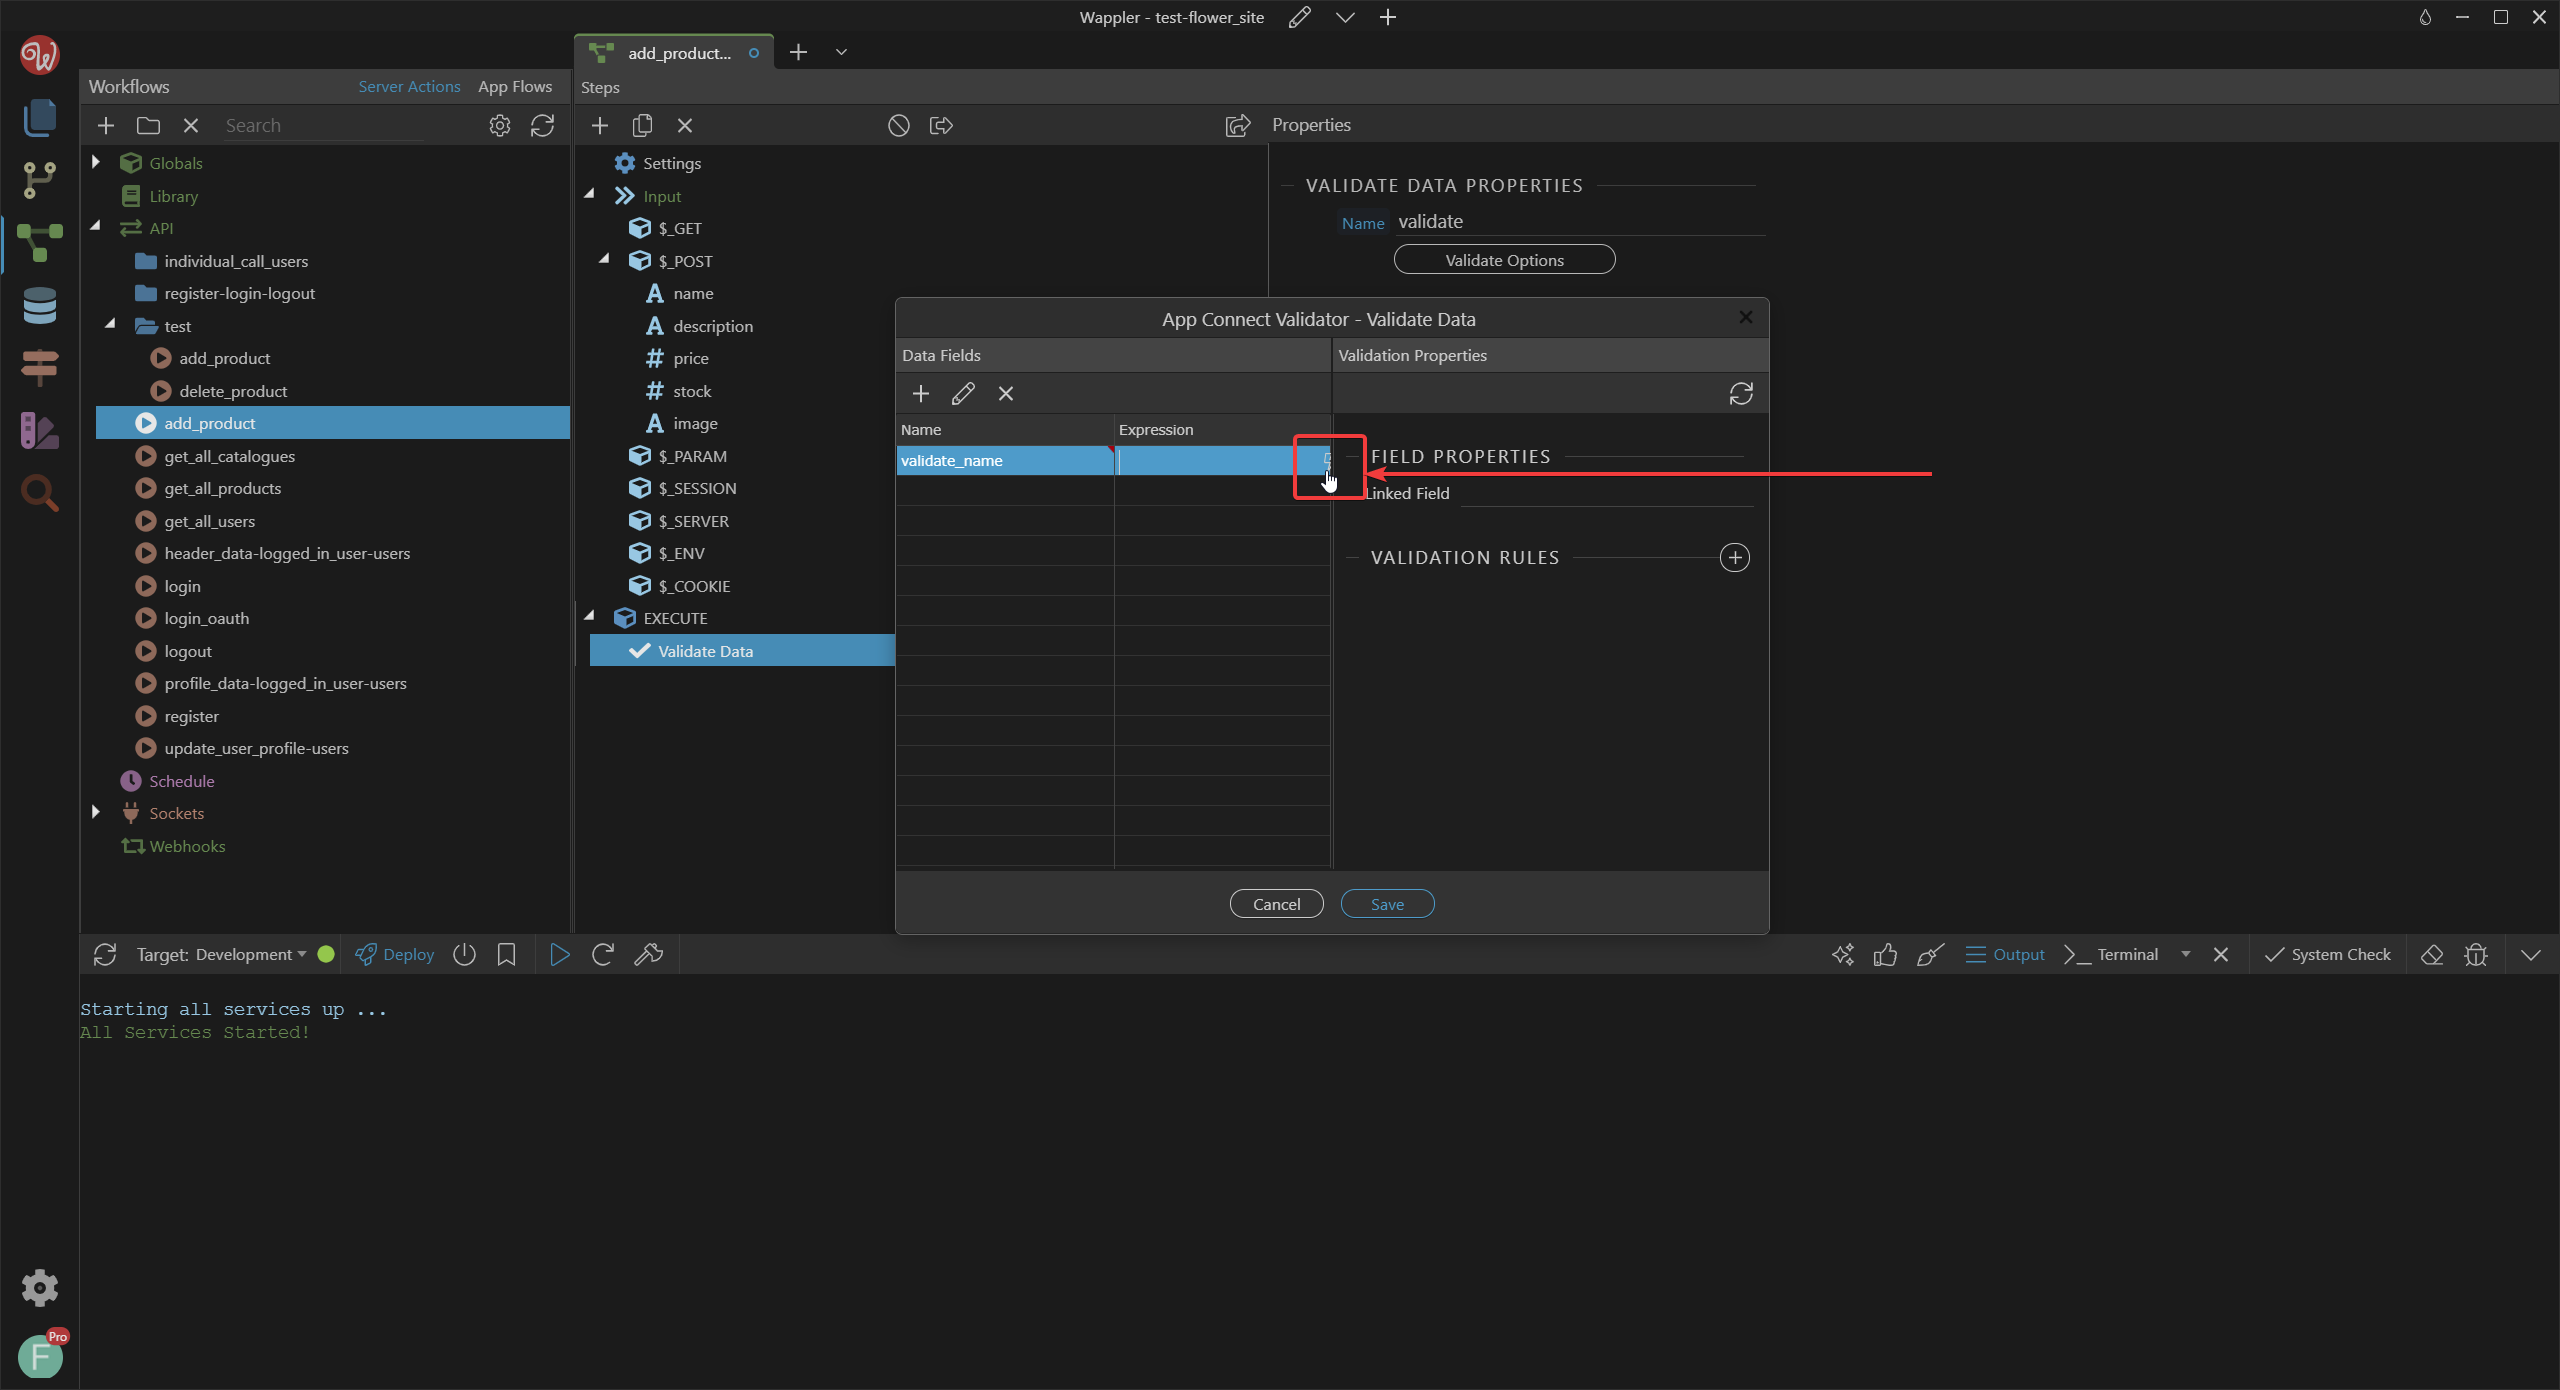Disable the selected step icon
This screenshot has width=2560, height=1390.
tap(899, 126)
